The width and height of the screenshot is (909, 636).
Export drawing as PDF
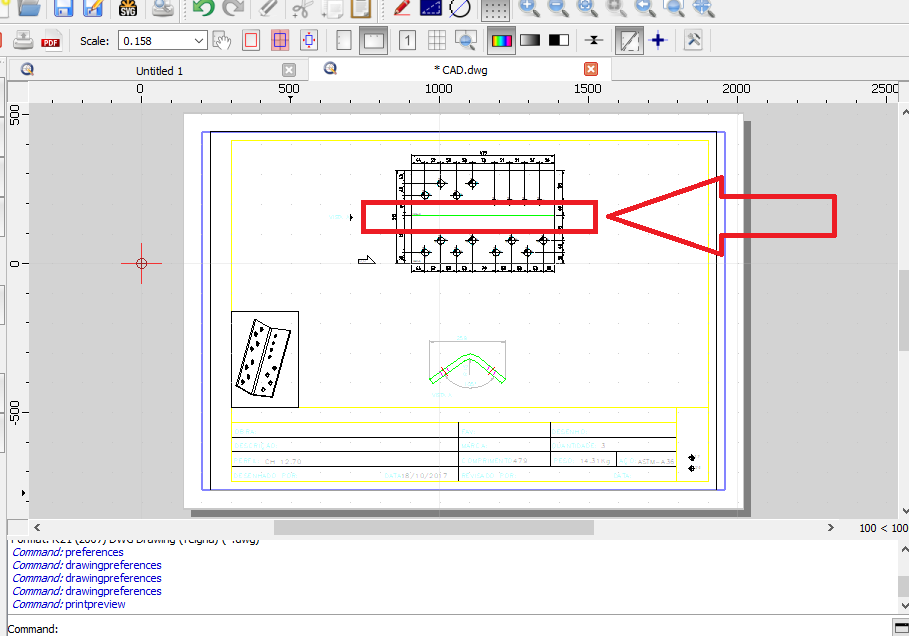(50, 41)
